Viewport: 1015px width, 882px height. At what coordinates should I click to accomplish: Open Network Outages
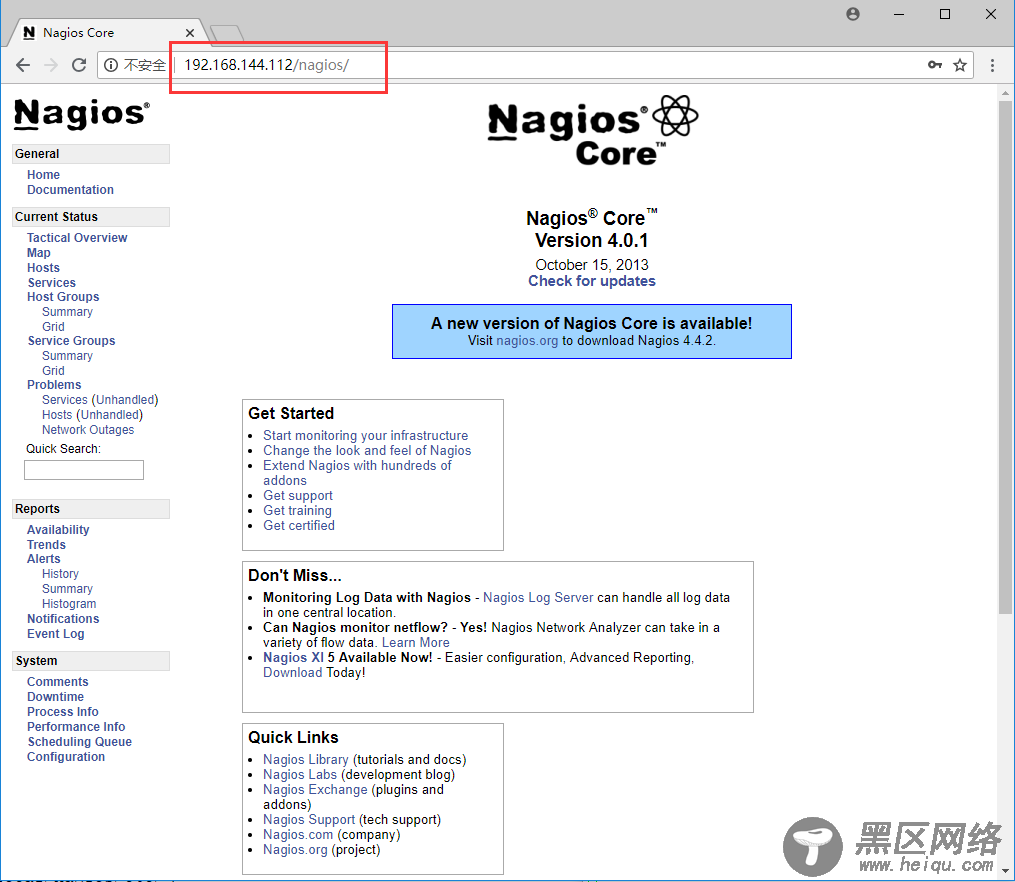88,430
